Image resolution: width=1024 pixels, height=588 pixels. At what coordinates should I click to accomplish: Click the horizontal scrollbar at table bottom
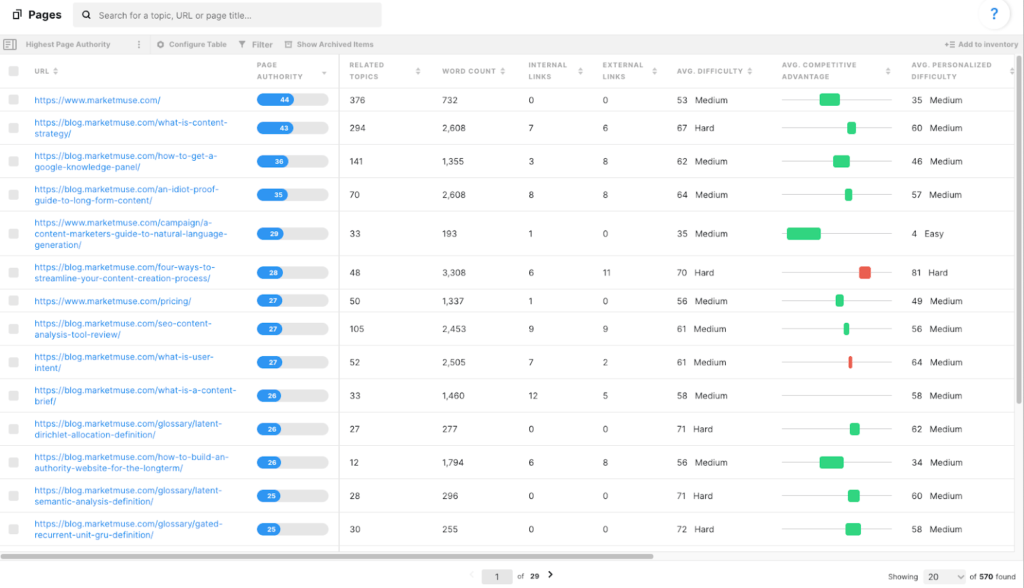point(327,557)
